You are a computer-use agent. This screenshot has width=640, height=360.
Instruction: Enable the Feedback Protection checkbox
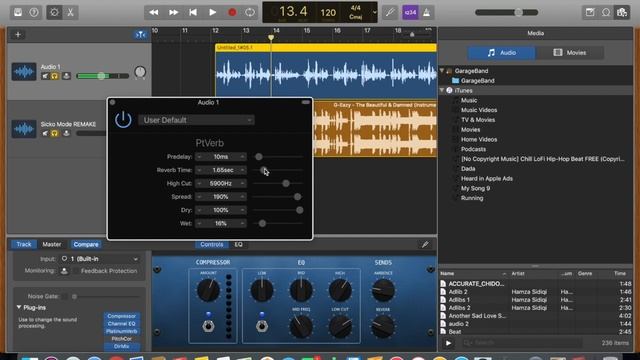(75, 271)
